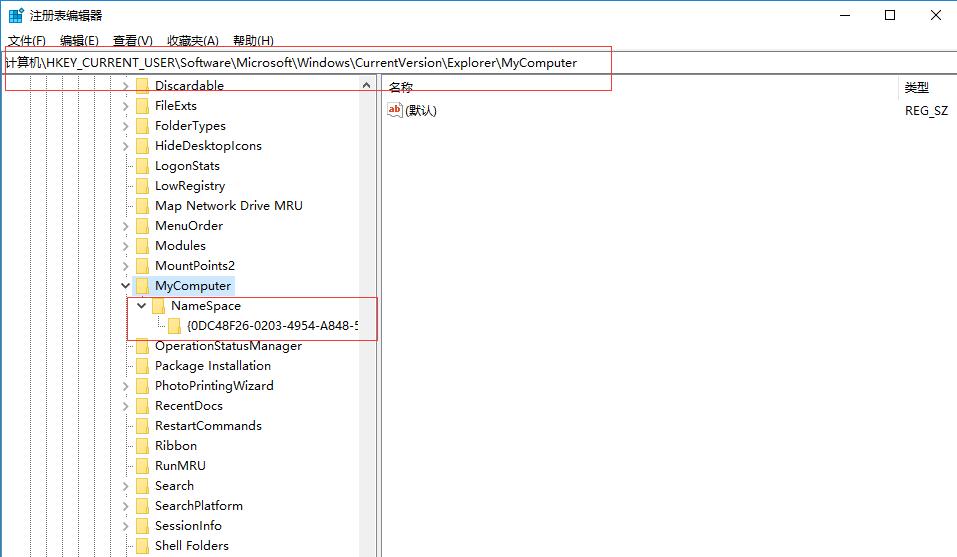Screen dimensions: 957x557
Task: Open the 文件(F) menu
Action: (27, 41)
